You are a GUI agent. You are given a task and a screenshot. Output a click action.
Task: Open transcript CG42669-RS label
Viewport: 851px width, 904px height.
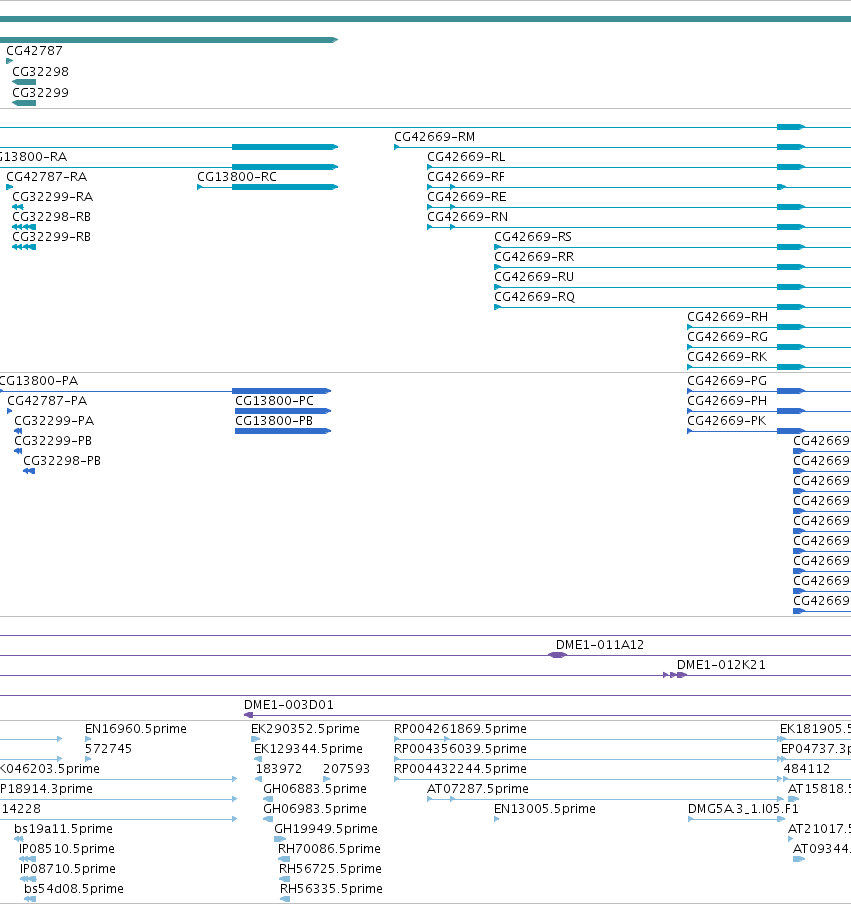click(533, 236)
